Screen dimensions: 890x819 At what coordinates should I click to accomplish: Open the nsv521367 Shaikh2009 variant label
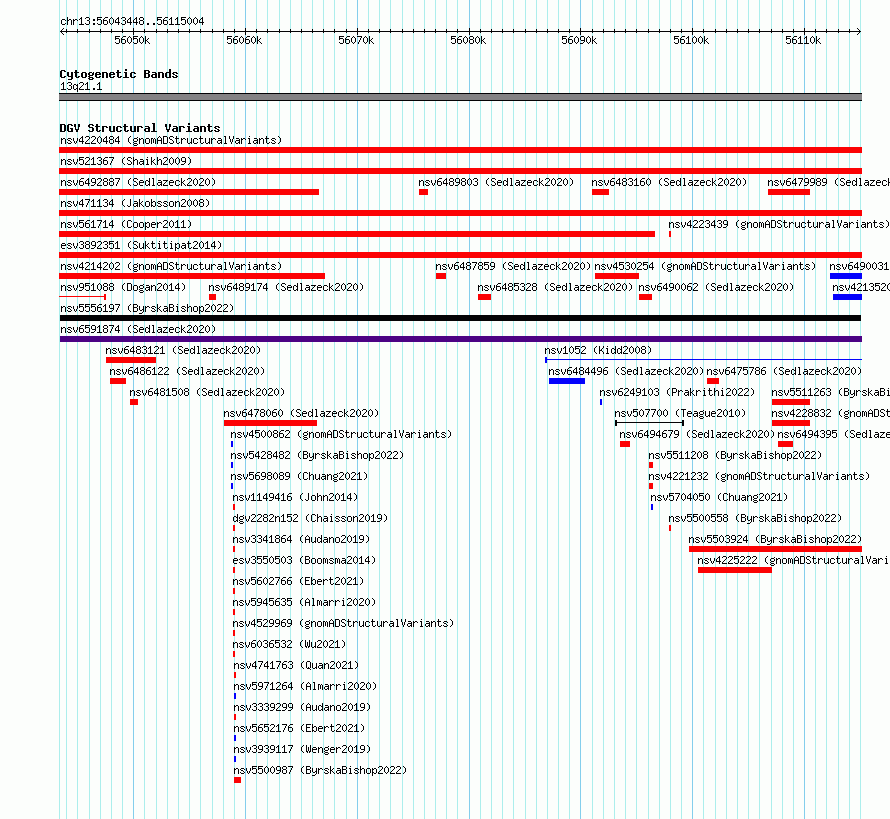(x=126, y=161)
